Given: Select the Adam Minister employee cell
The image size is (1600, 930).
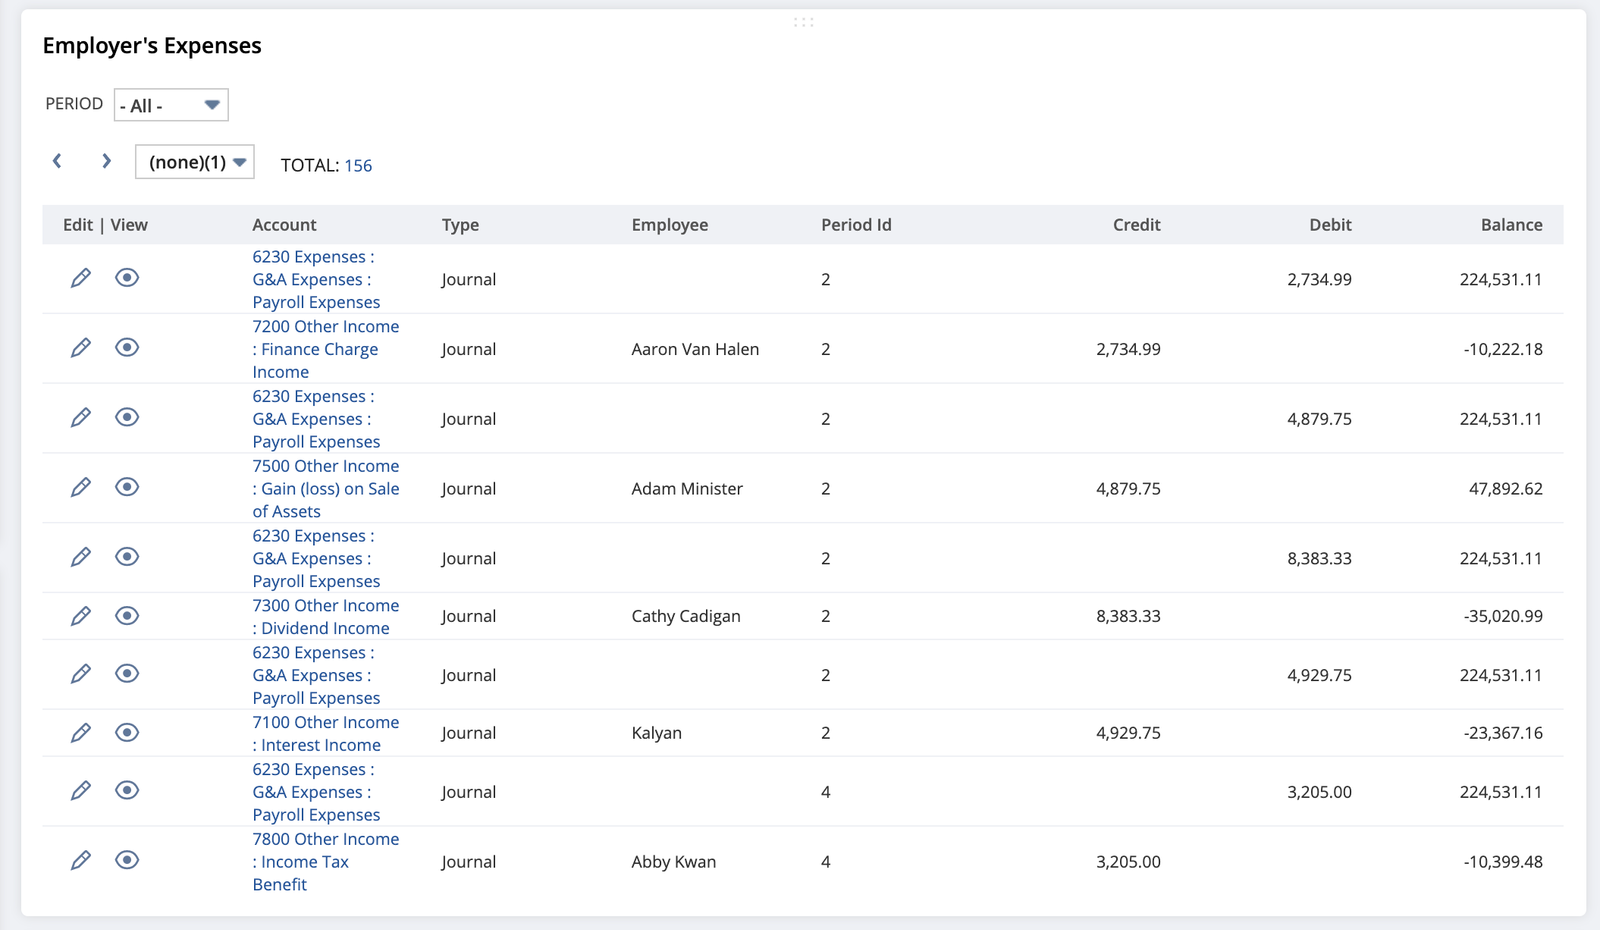Looking at the screenshot, I should 687,488.
